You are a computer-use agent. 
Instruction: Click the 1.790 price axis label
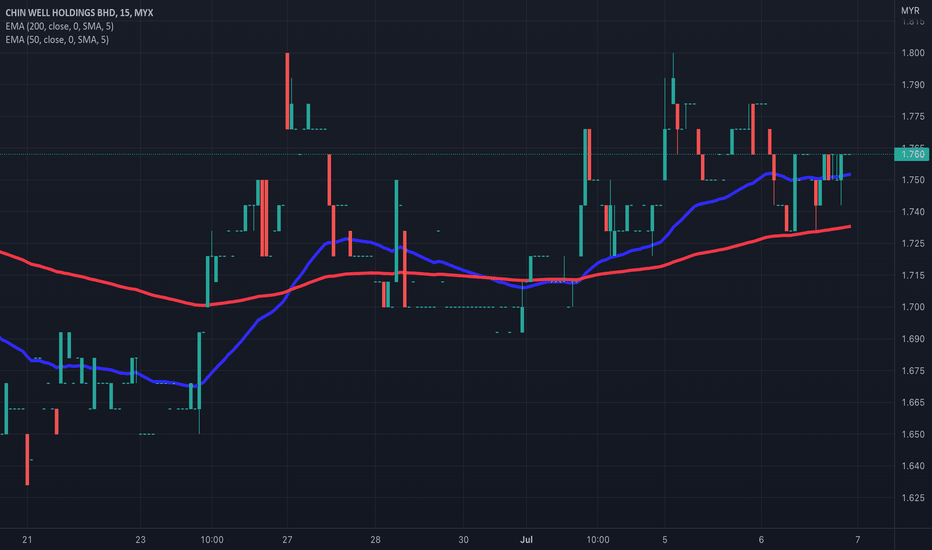(913, 85)
